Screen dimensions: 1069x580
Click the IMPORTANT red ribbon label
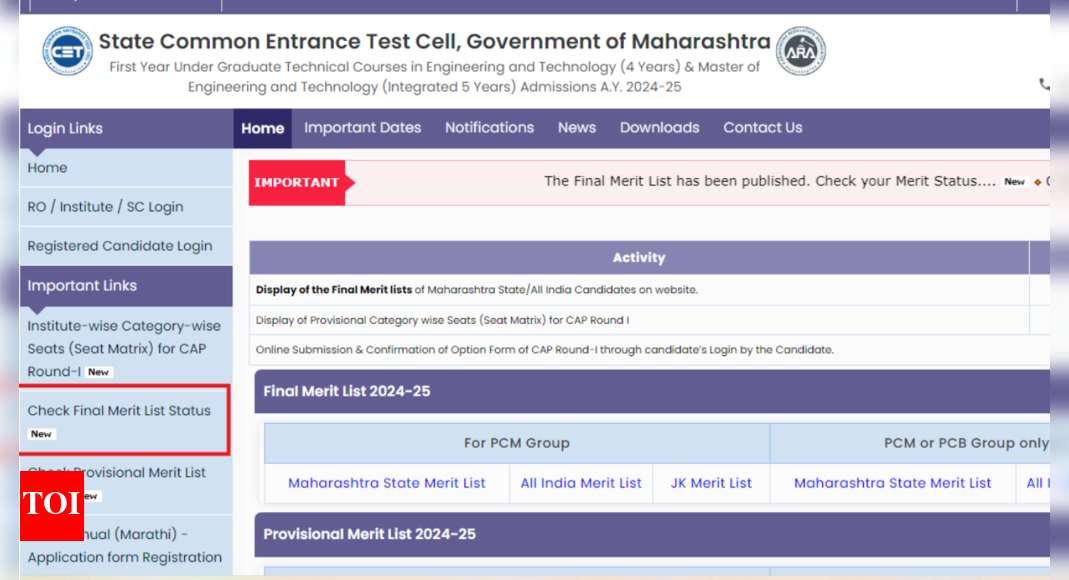(x=296, y=182)
